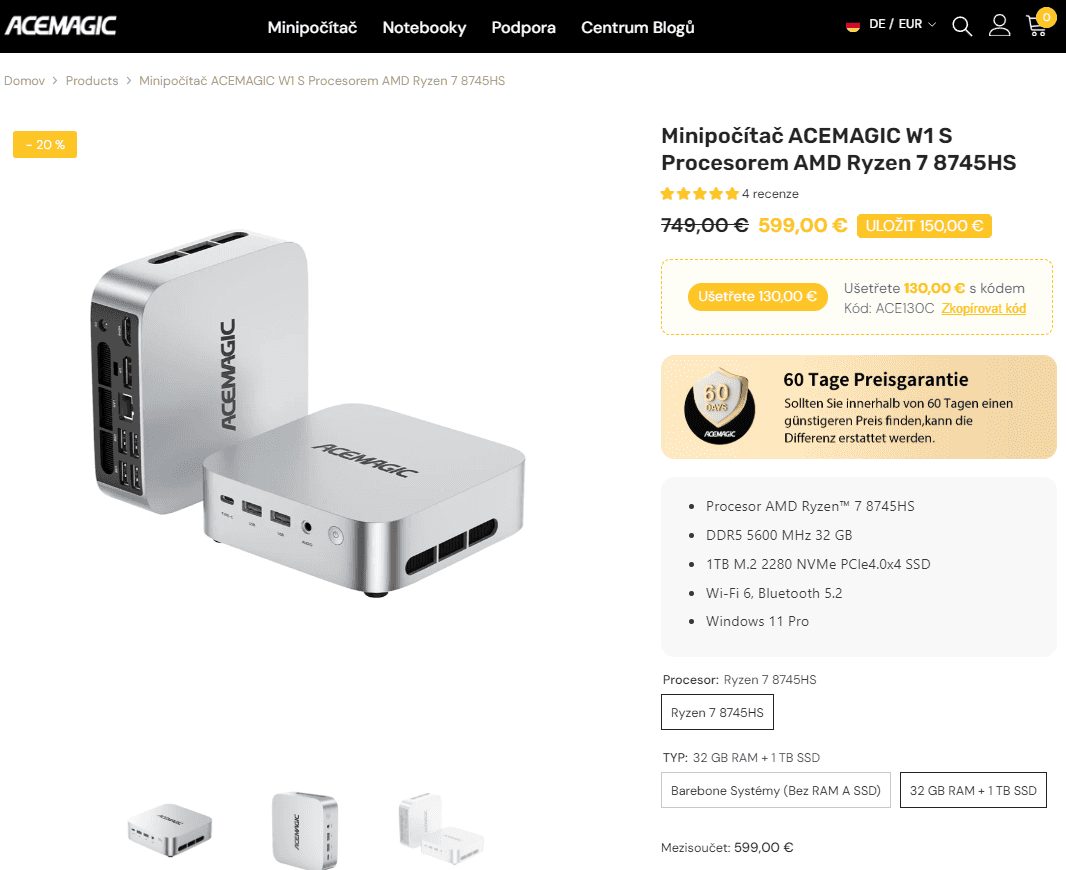Click the German flag icon

coord(853,25)
